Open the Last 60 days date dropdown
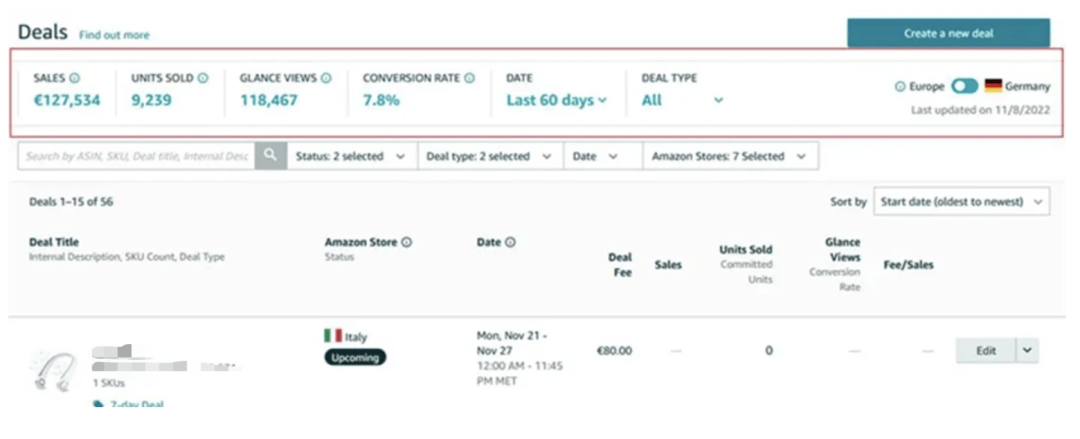This screenshot has width=1080, height=439. (557, 100)
